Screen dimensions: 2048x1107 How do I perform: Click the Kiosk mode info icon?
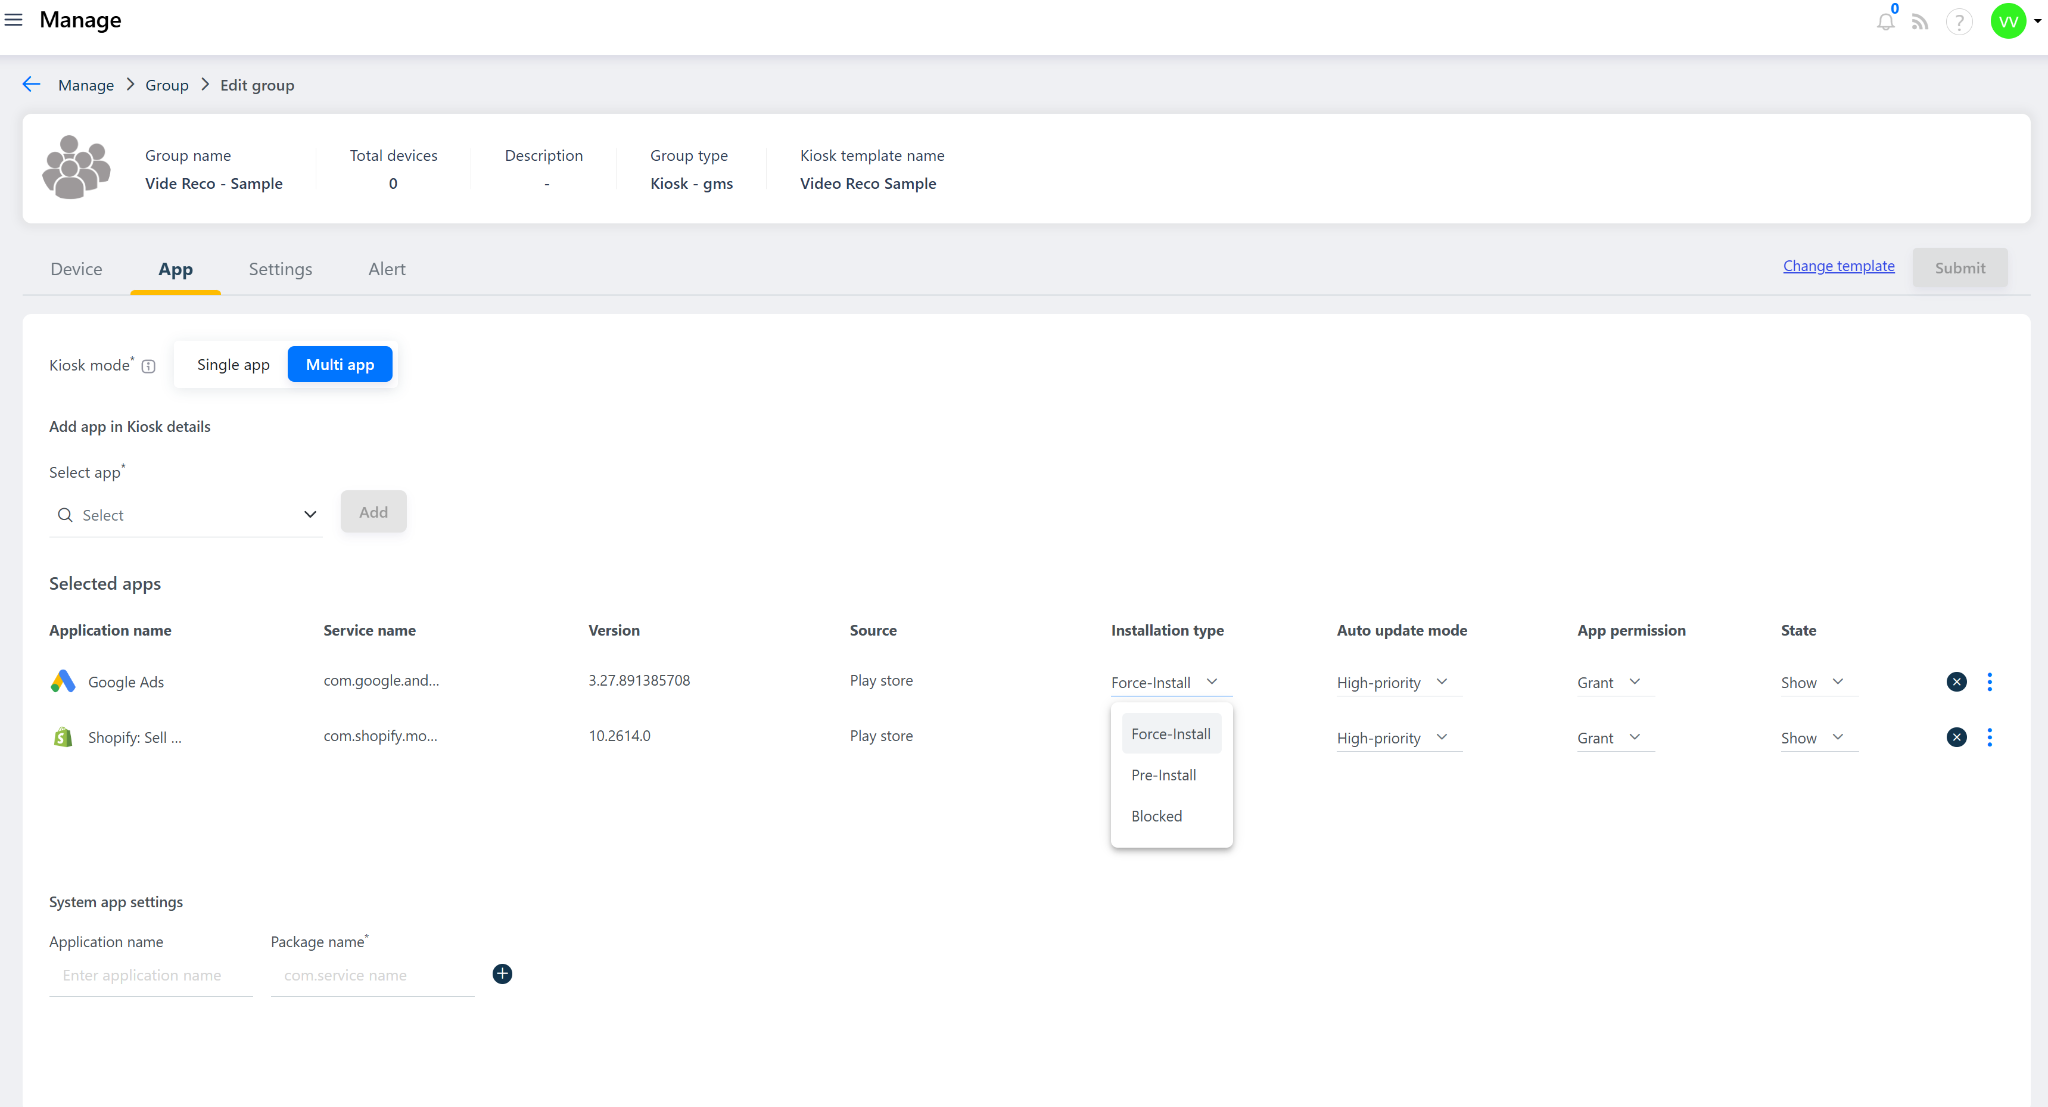[x=149, y=366]
